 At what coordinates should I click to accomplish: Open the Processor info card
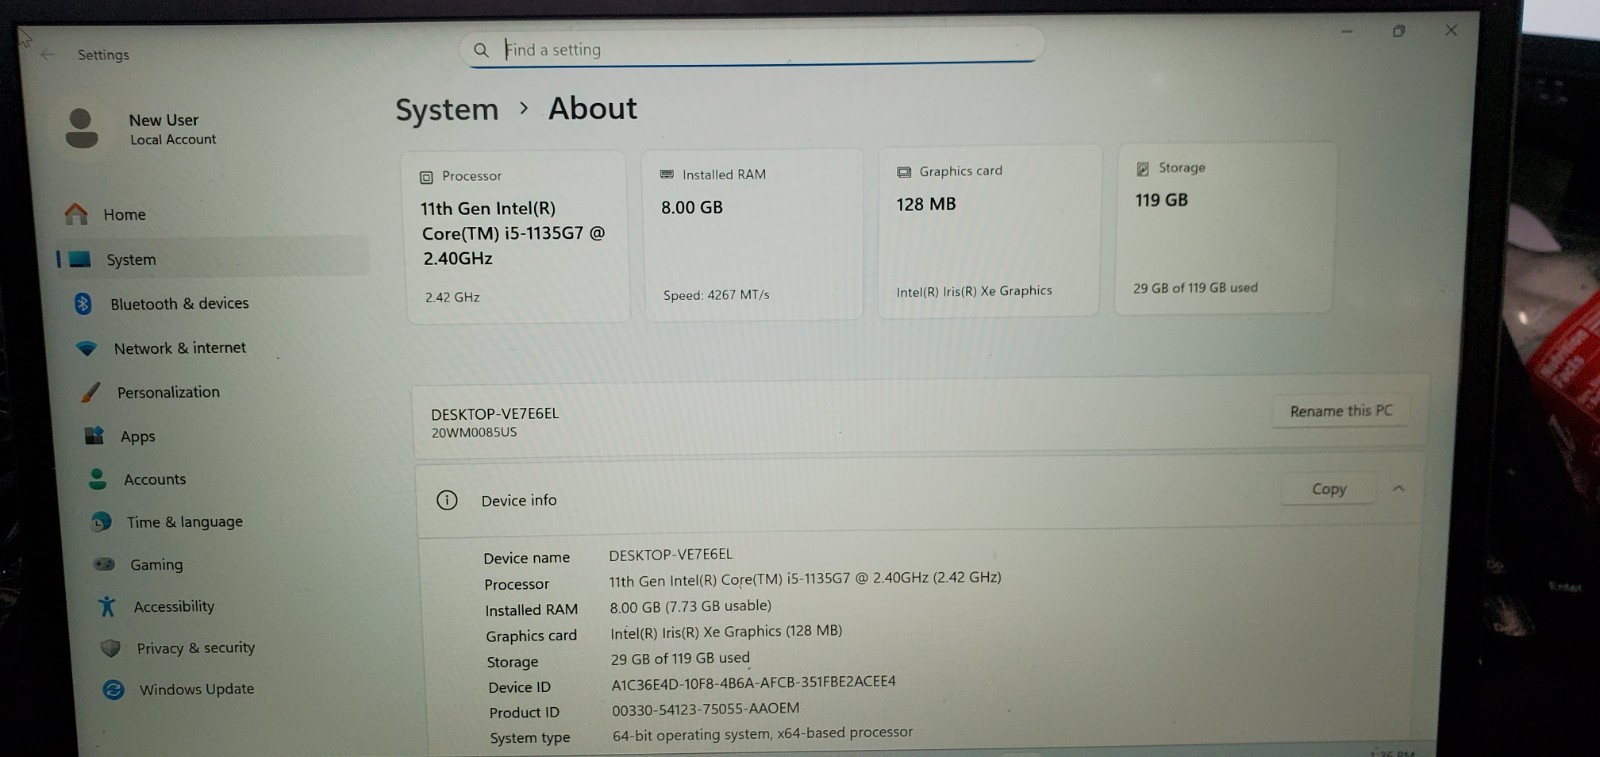click(516, 237)
